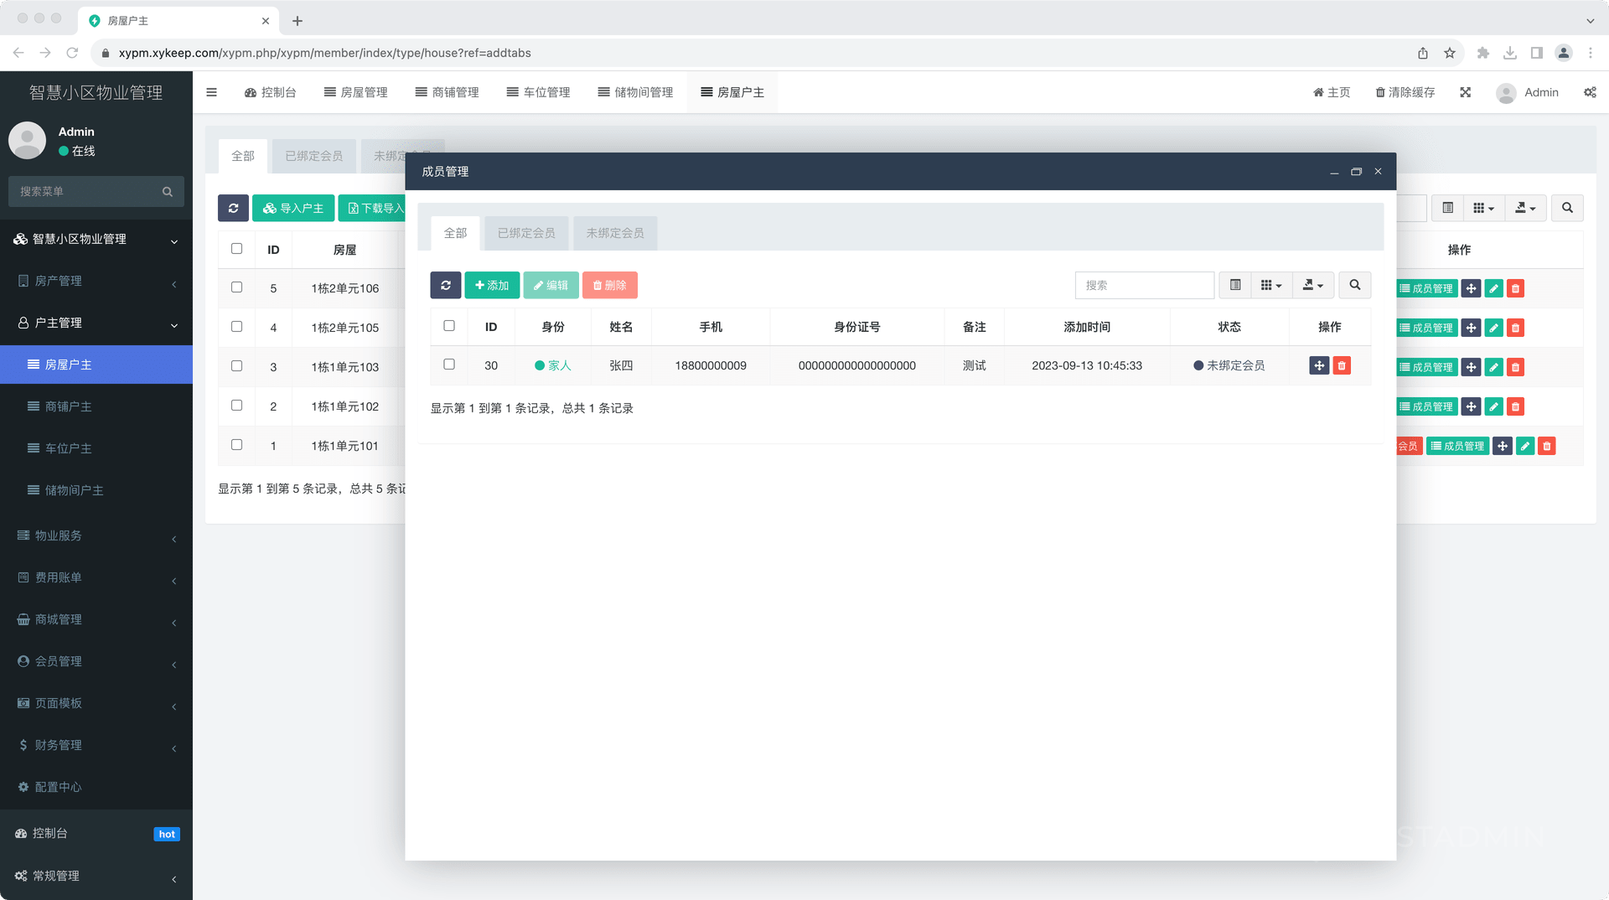
Task: Open the export dropdown in background table toolbar
Action: coord(1526,208)
